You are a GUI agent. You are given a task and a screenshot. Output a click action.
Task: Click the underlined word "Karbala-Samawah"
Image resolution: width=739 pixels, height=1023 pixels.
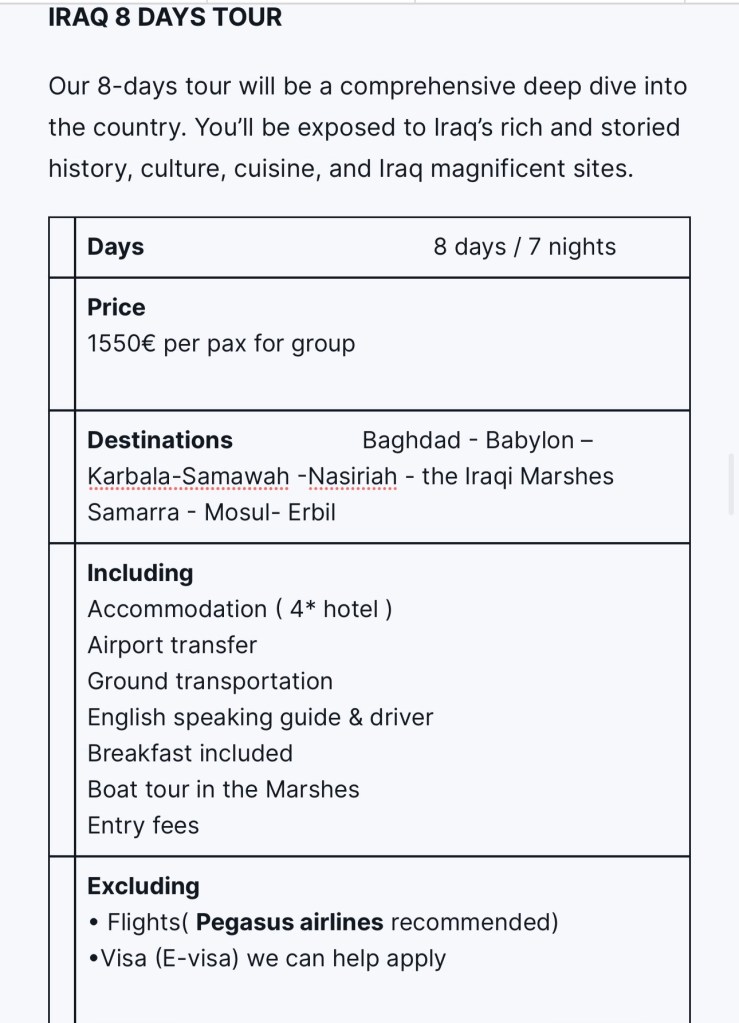(x=189, y=476)
